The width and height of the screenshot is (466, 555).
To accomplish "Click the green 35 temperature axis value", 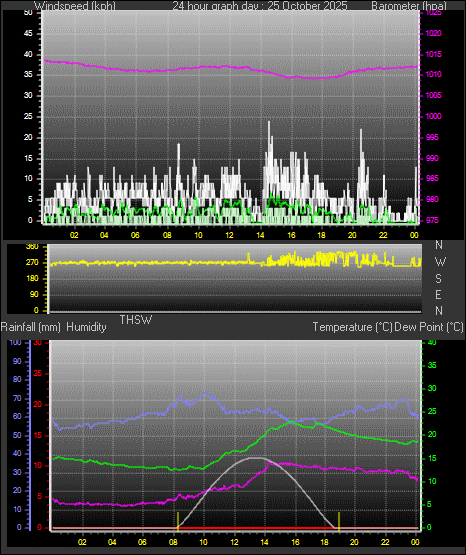I will tap(432, 365).
